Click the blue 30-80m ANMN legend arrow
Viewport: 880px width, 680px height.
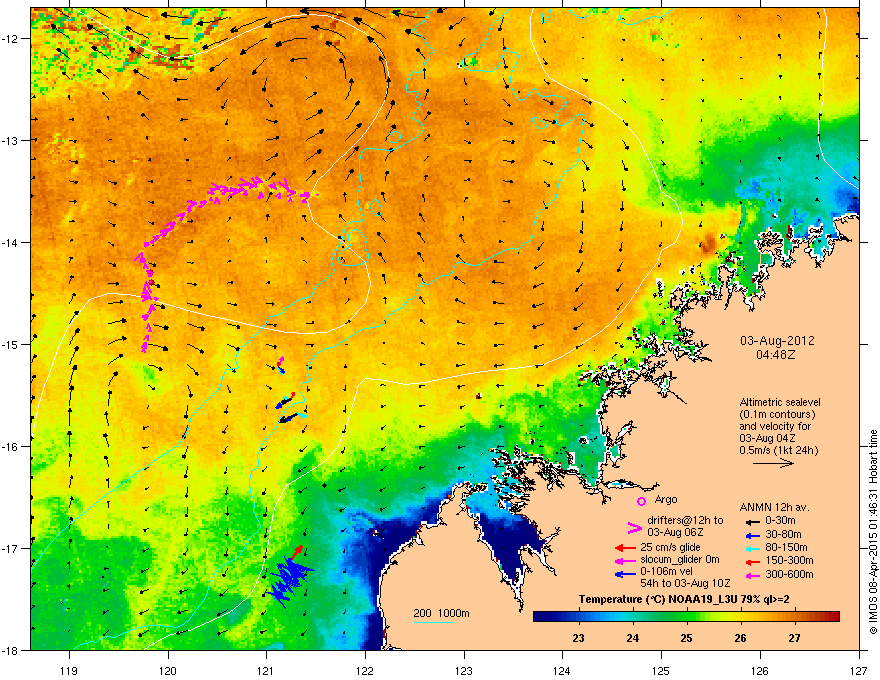751,535
